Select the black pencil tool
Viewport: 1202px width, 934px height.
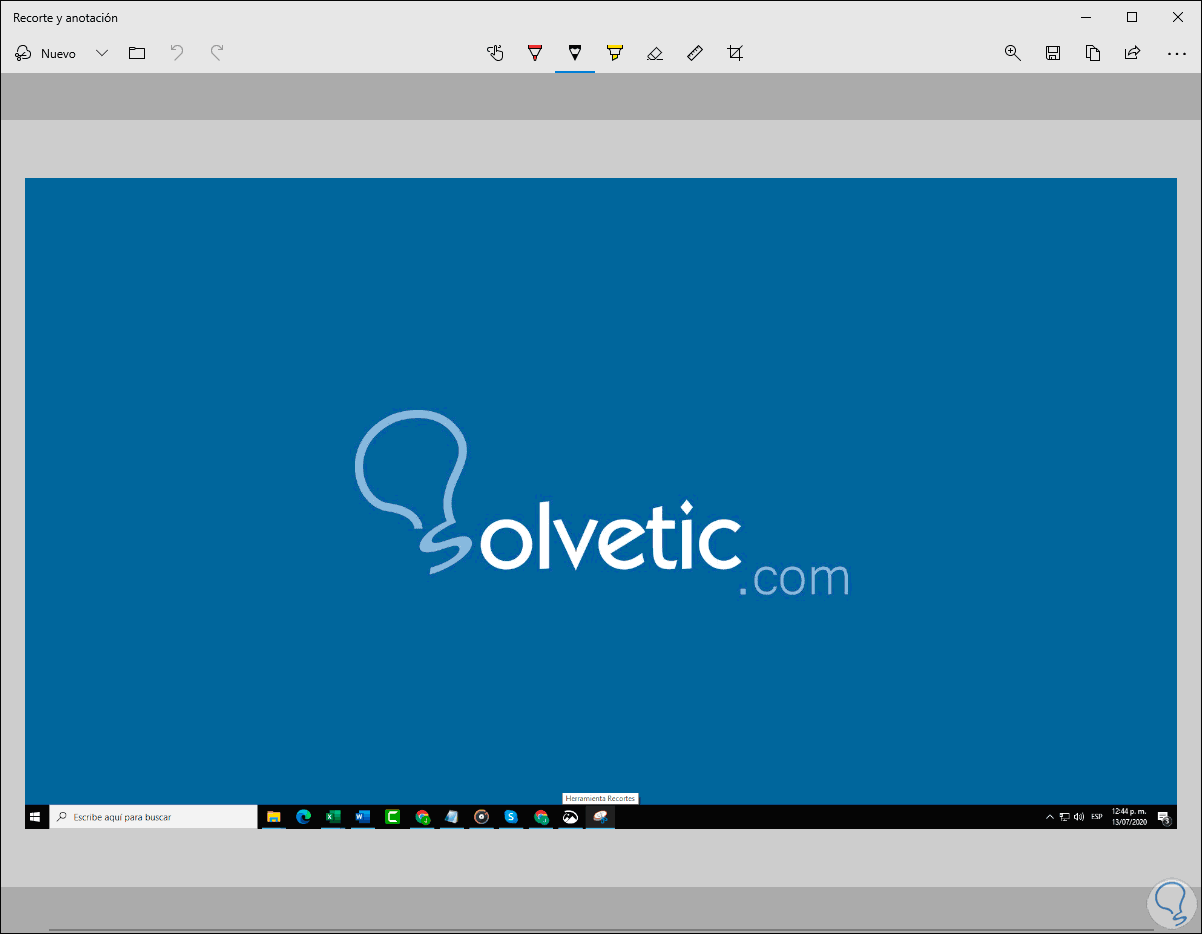575,53
